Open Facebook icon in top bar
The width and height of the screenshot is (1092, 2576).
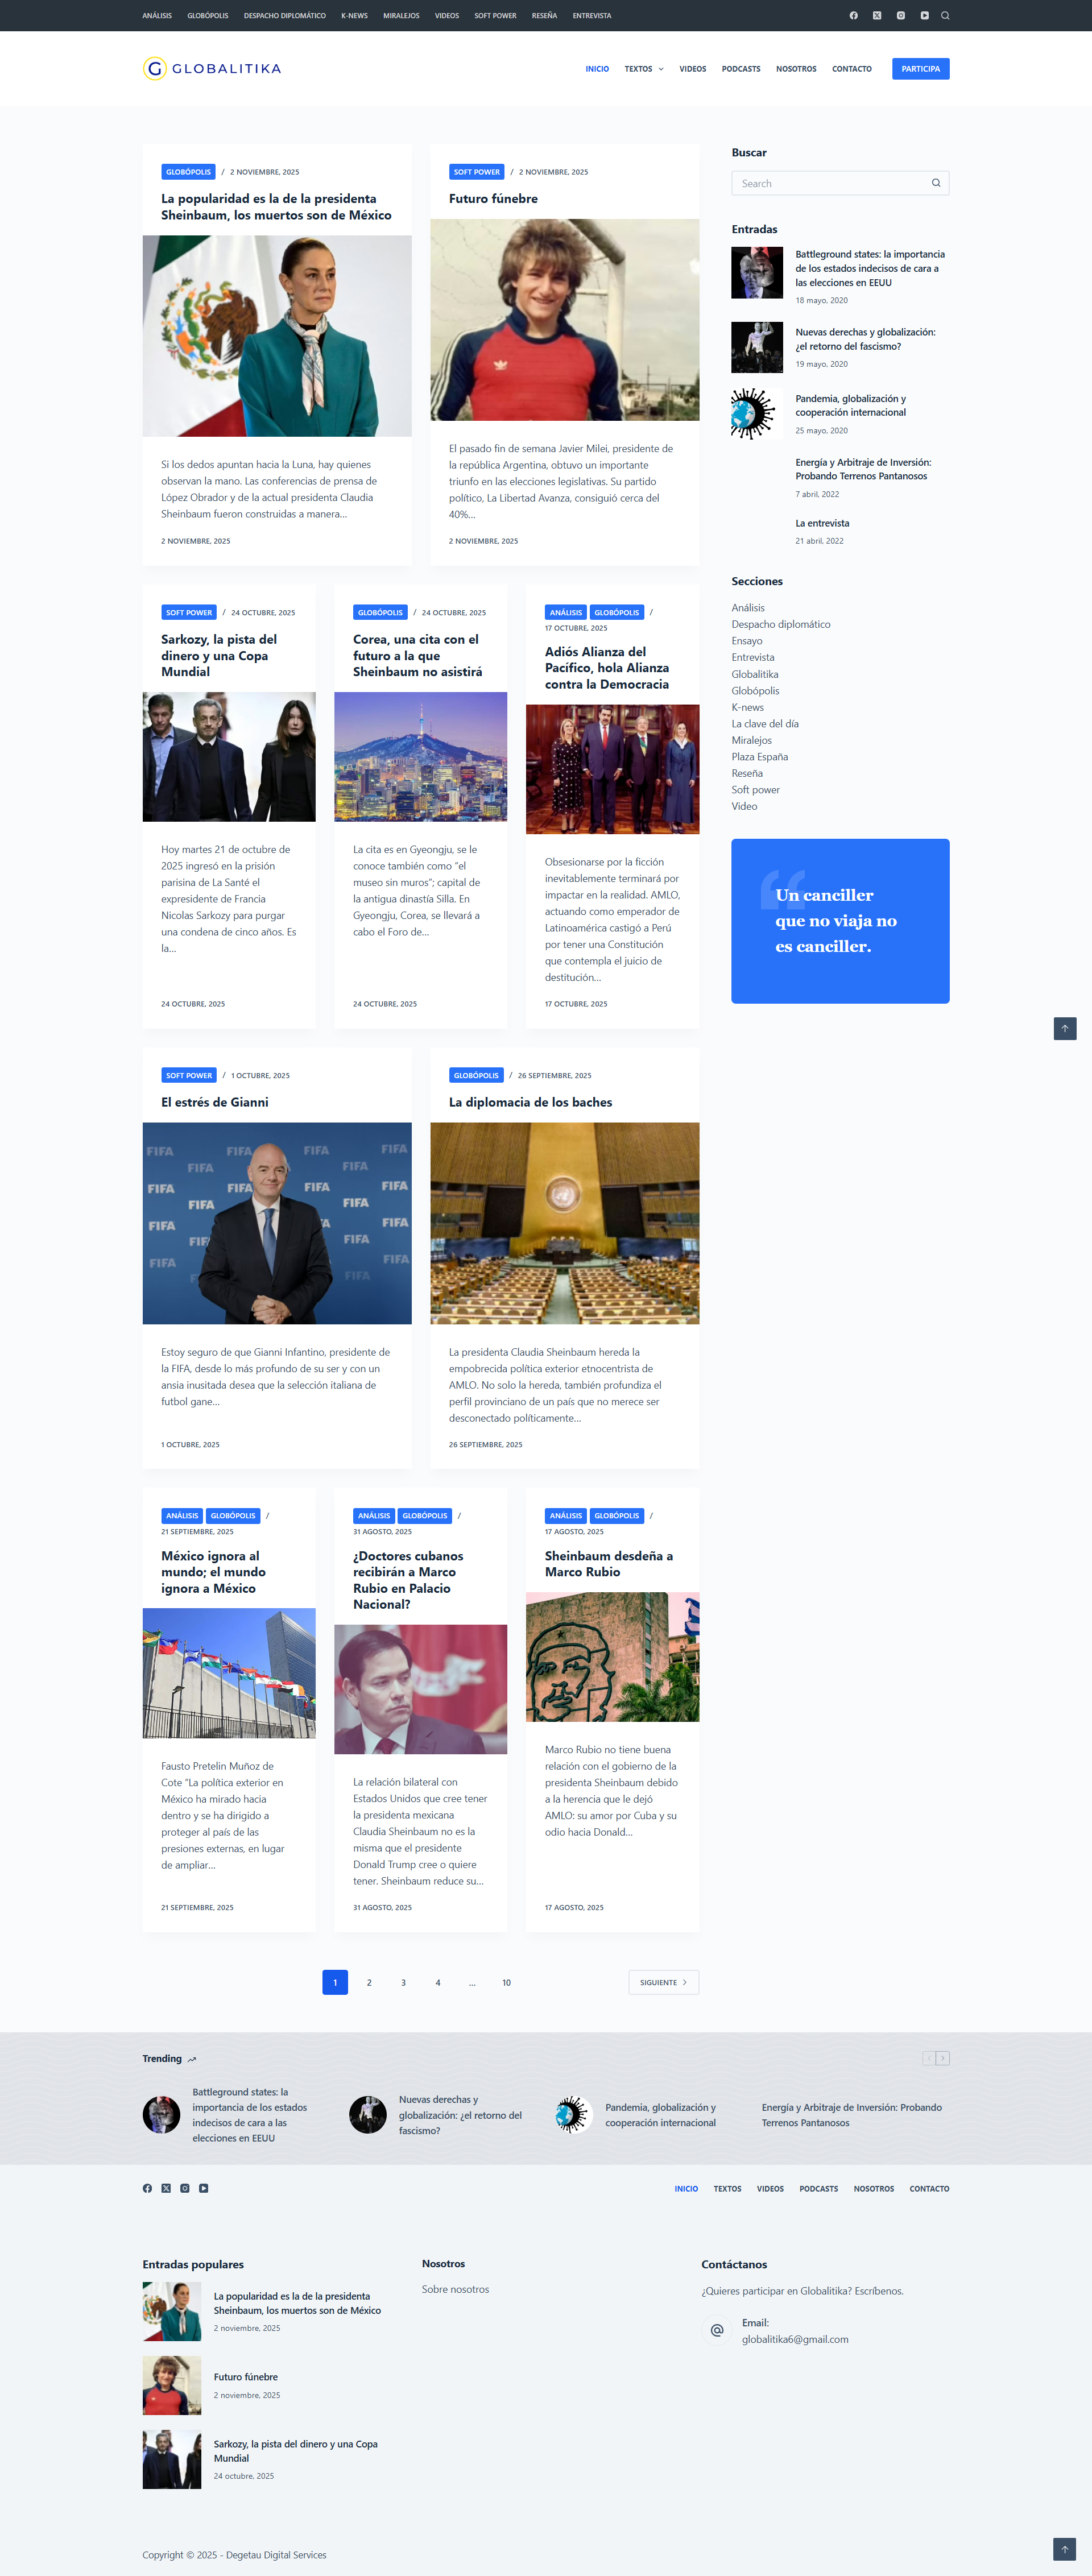(x=853, y=16)
